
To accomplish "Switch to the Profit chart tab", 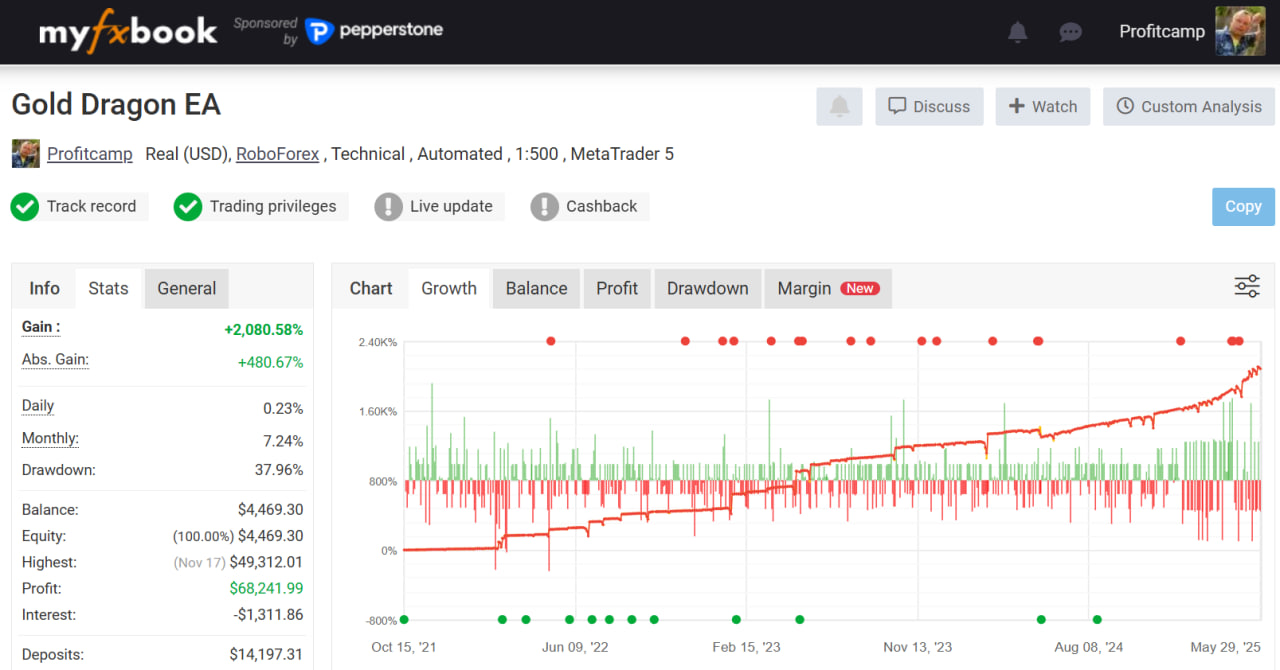I will click(x=617, y=288).
